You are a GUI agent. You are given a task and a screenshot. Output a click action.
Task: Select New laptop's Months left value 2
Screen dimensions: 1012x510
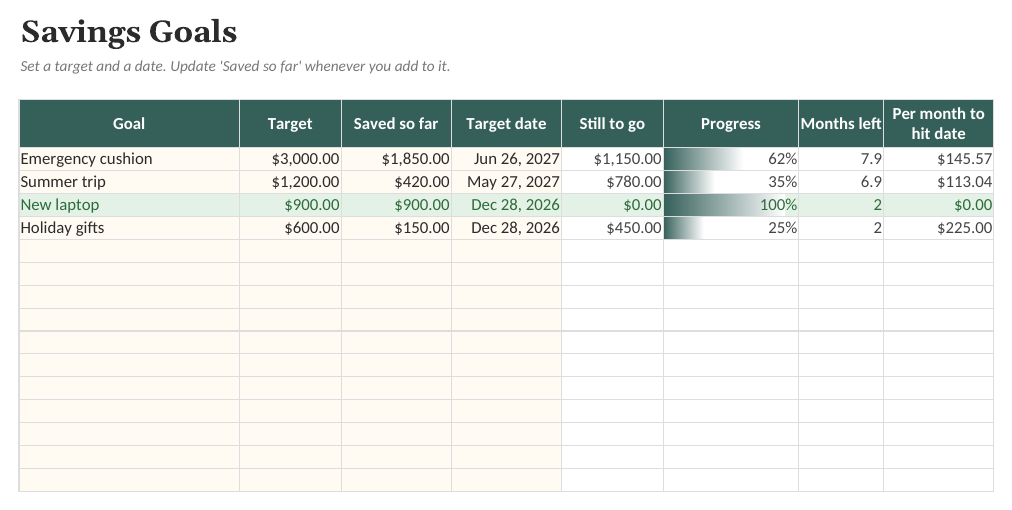pos(841,205)
